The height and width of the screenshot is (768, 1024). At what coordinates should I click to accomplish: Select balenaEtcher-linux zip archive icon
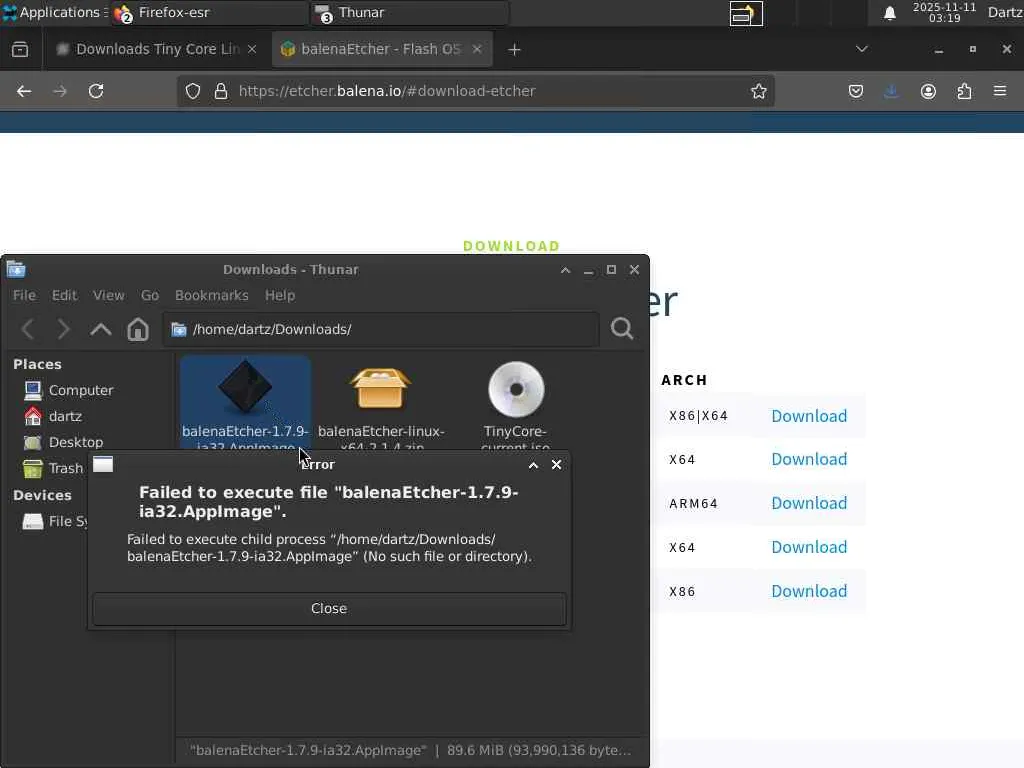click(x=381, y=388)
